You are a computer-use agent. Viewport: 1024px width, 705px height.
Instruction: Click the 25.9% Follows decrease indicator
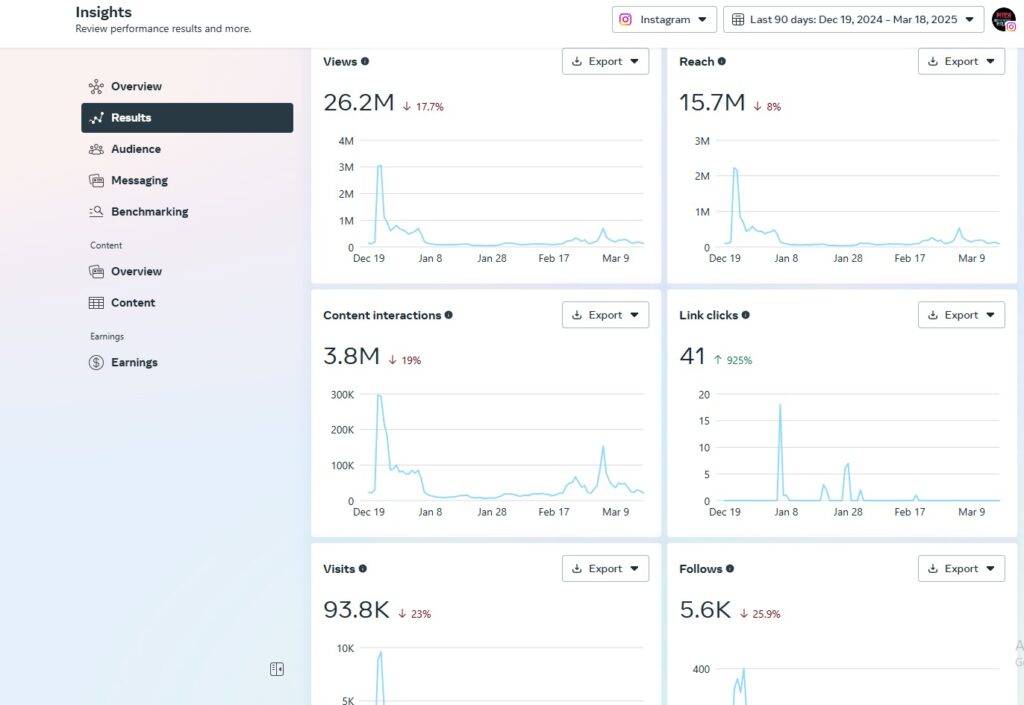(760, 614)
